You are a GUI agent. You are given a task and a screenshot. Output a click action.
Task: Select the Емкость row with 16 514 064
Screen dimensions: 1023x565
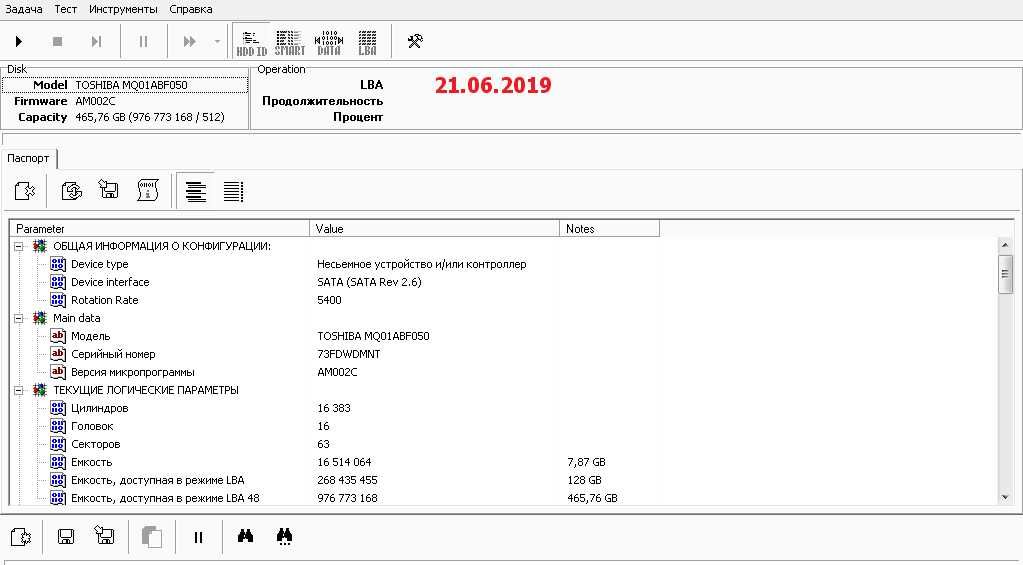click(x=502, y=462)
